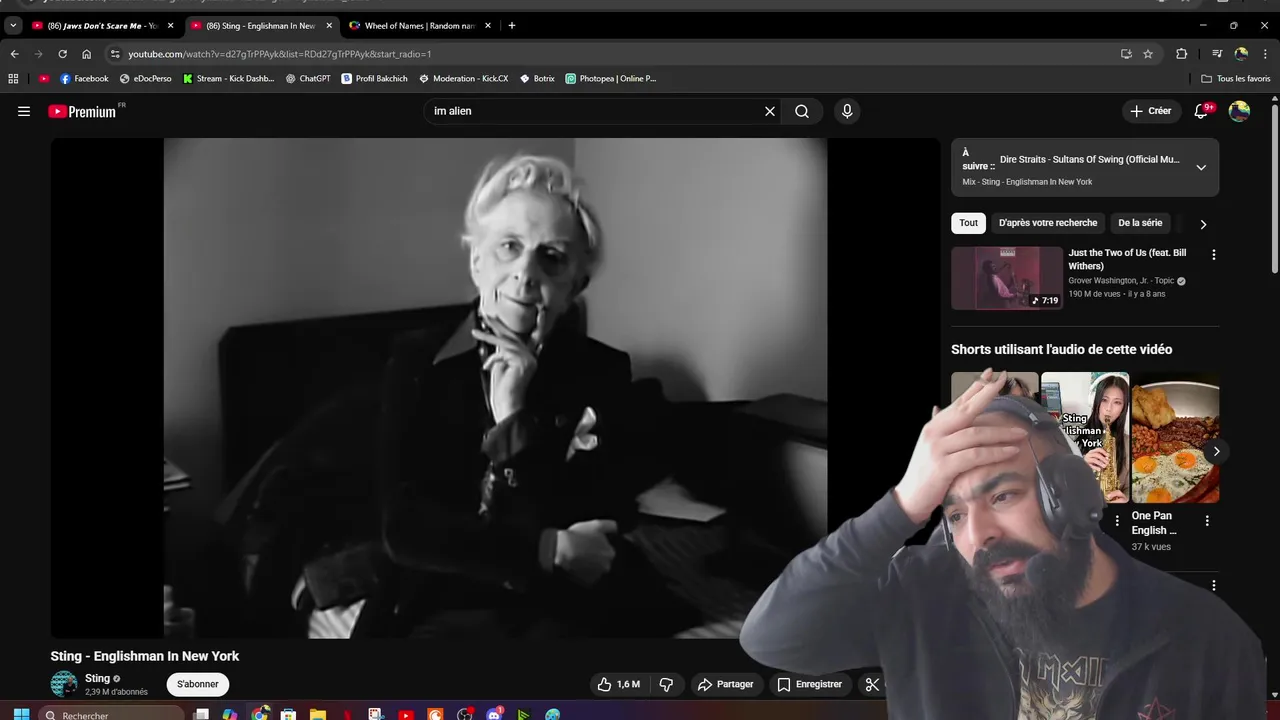The height and width of the screenshot is (720, 1280).
Task: Bookmark this page with the star
Action: coord(1148,54)
